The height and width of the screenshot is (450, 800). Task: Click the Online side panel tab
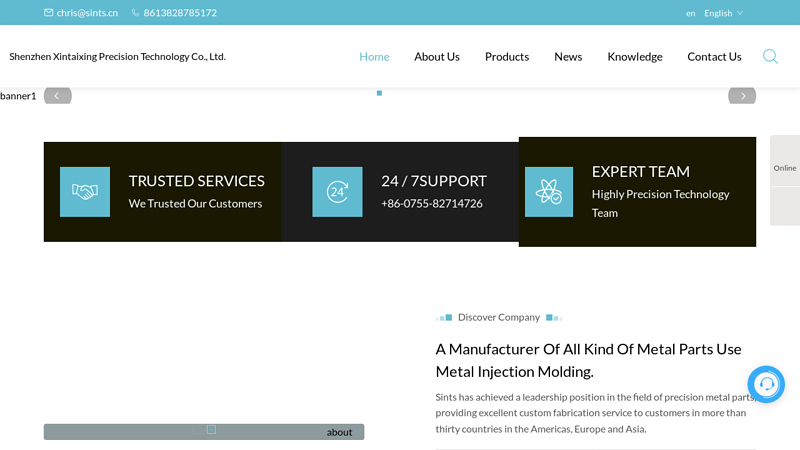coord(785,168)
